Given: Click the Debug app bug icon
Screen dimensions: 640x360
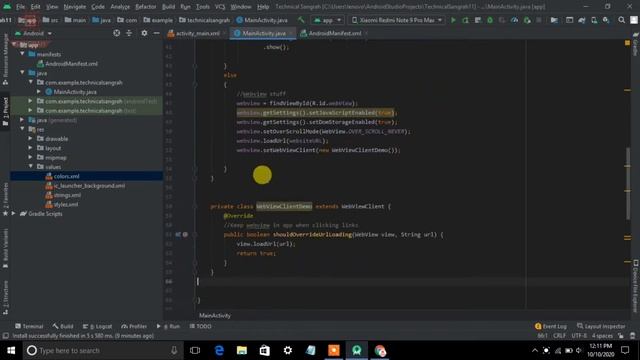Looking at the screenshot, I should click(x=490, y=20).
